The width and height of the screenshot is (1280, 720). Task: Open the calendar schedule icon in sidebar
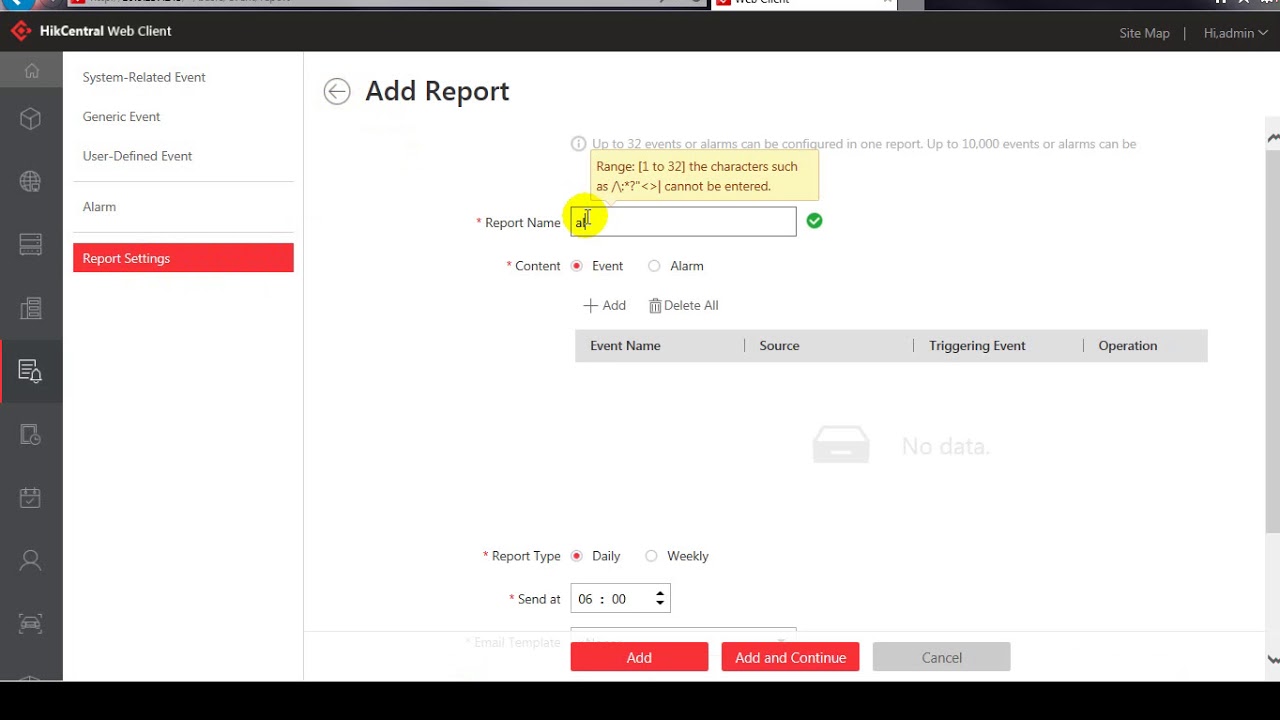tap(30, 498)
